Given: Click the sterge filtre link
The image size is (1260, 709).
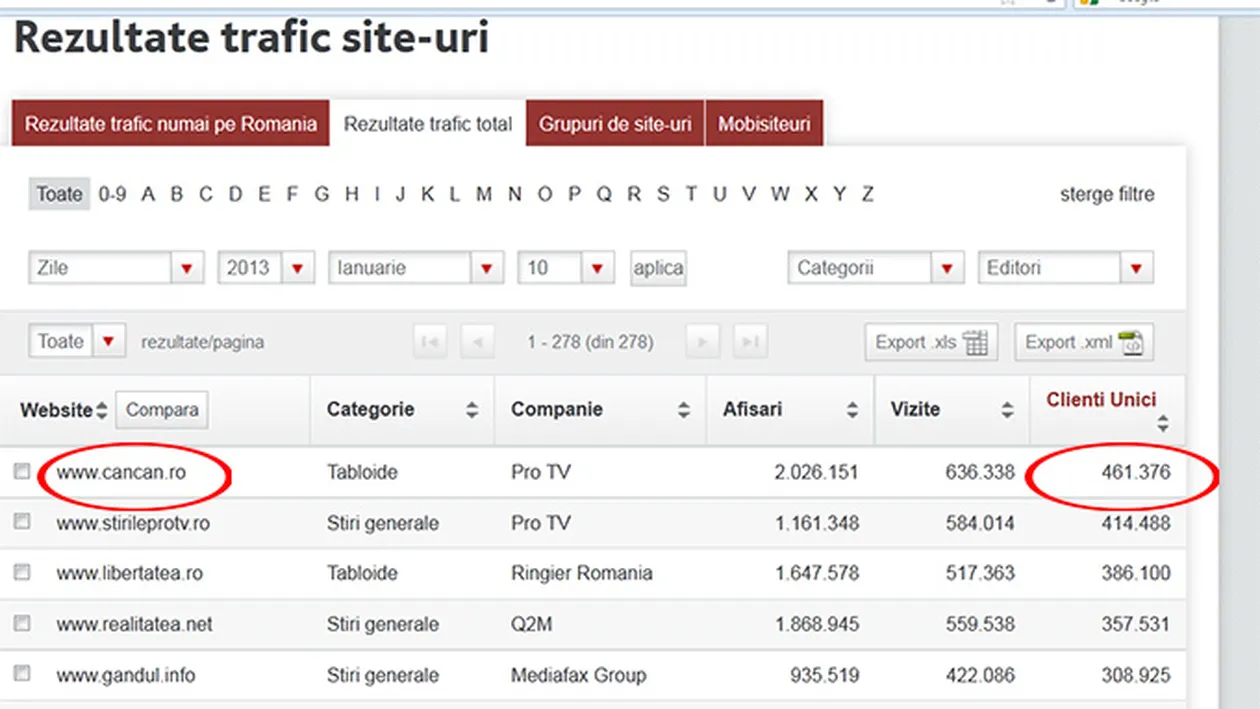Looking at the screenshot, I should (1108, 194).
